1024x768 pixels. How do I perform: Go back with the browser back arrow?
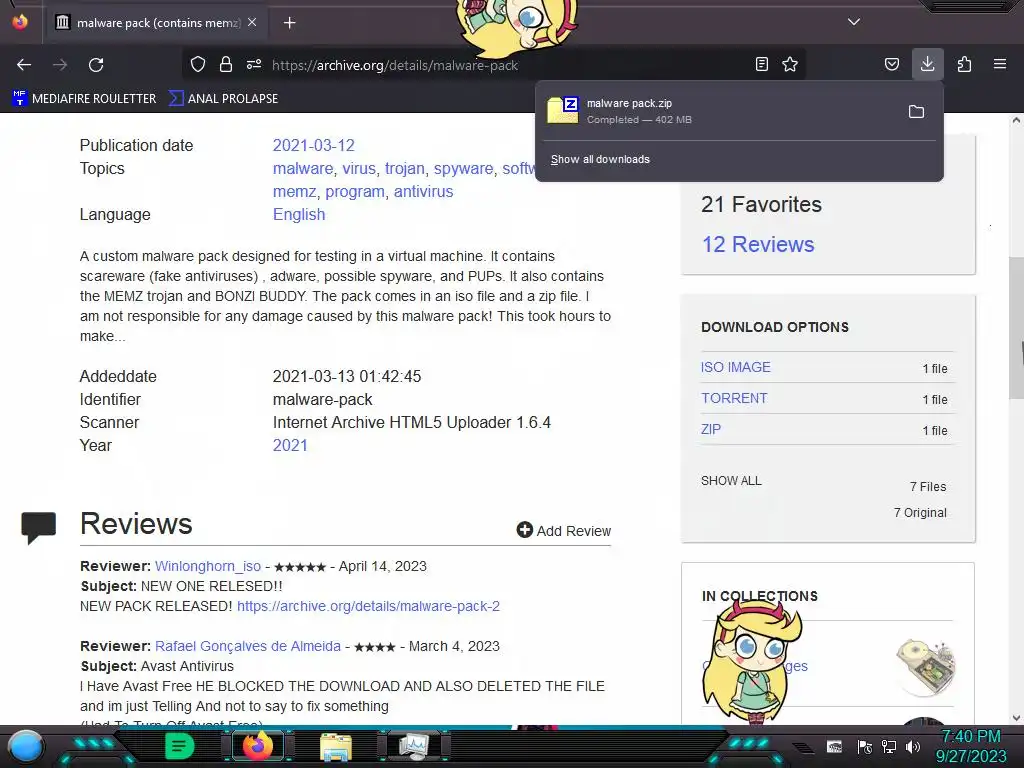pyautogui.click(x=24, y=65)
